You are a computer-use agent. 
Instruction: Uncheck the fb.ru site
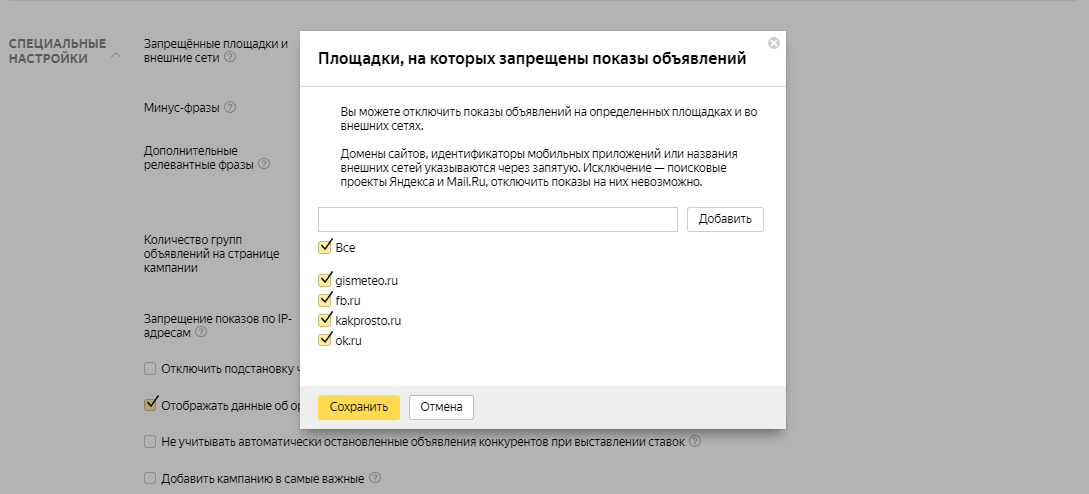325,300
